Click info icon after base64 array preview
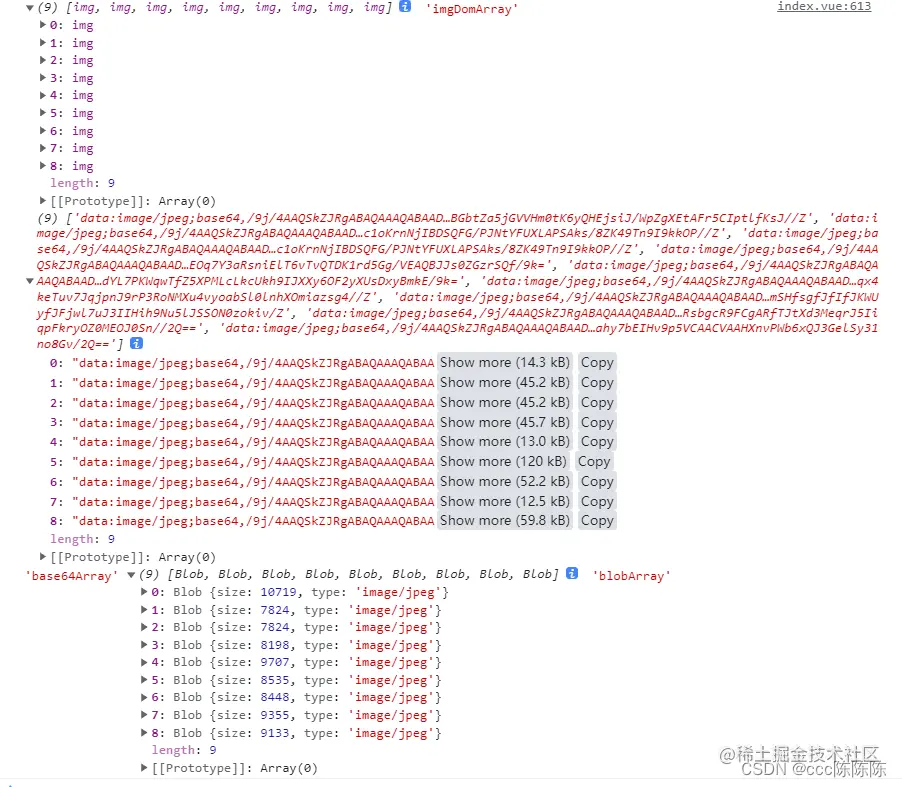The width and height of the screenshot is (902, 787). [x=136, y=343]
